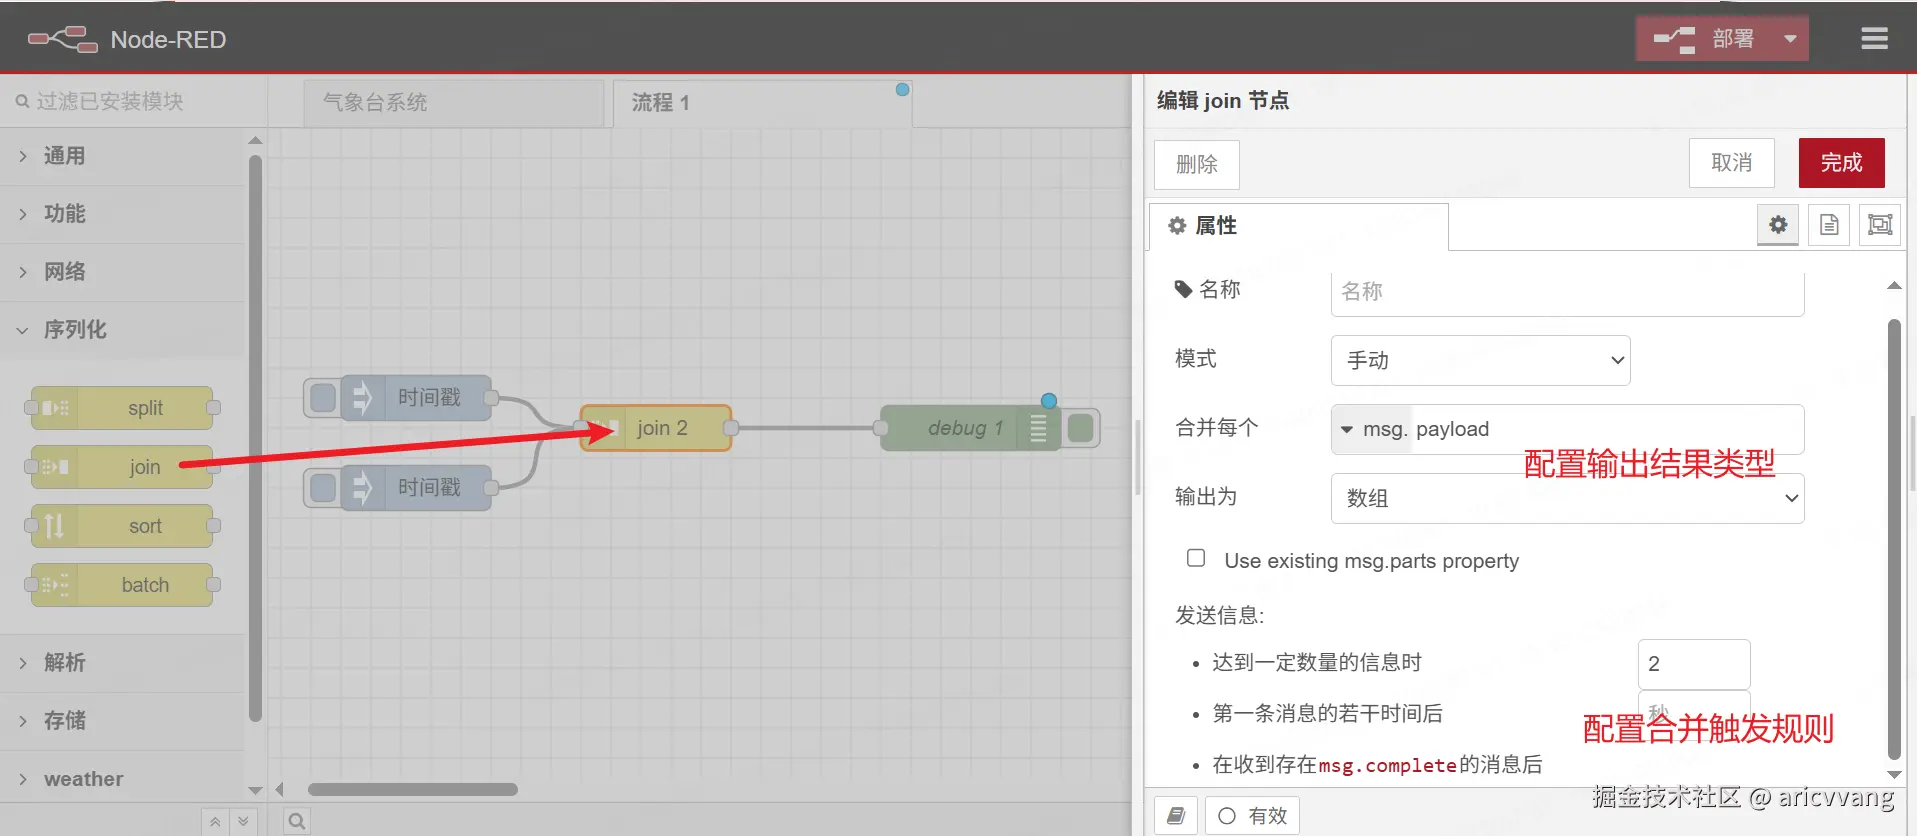The image size is (1917, 836).
Task: Edit the message count field showing 2
Action: tap(1693, 664)
